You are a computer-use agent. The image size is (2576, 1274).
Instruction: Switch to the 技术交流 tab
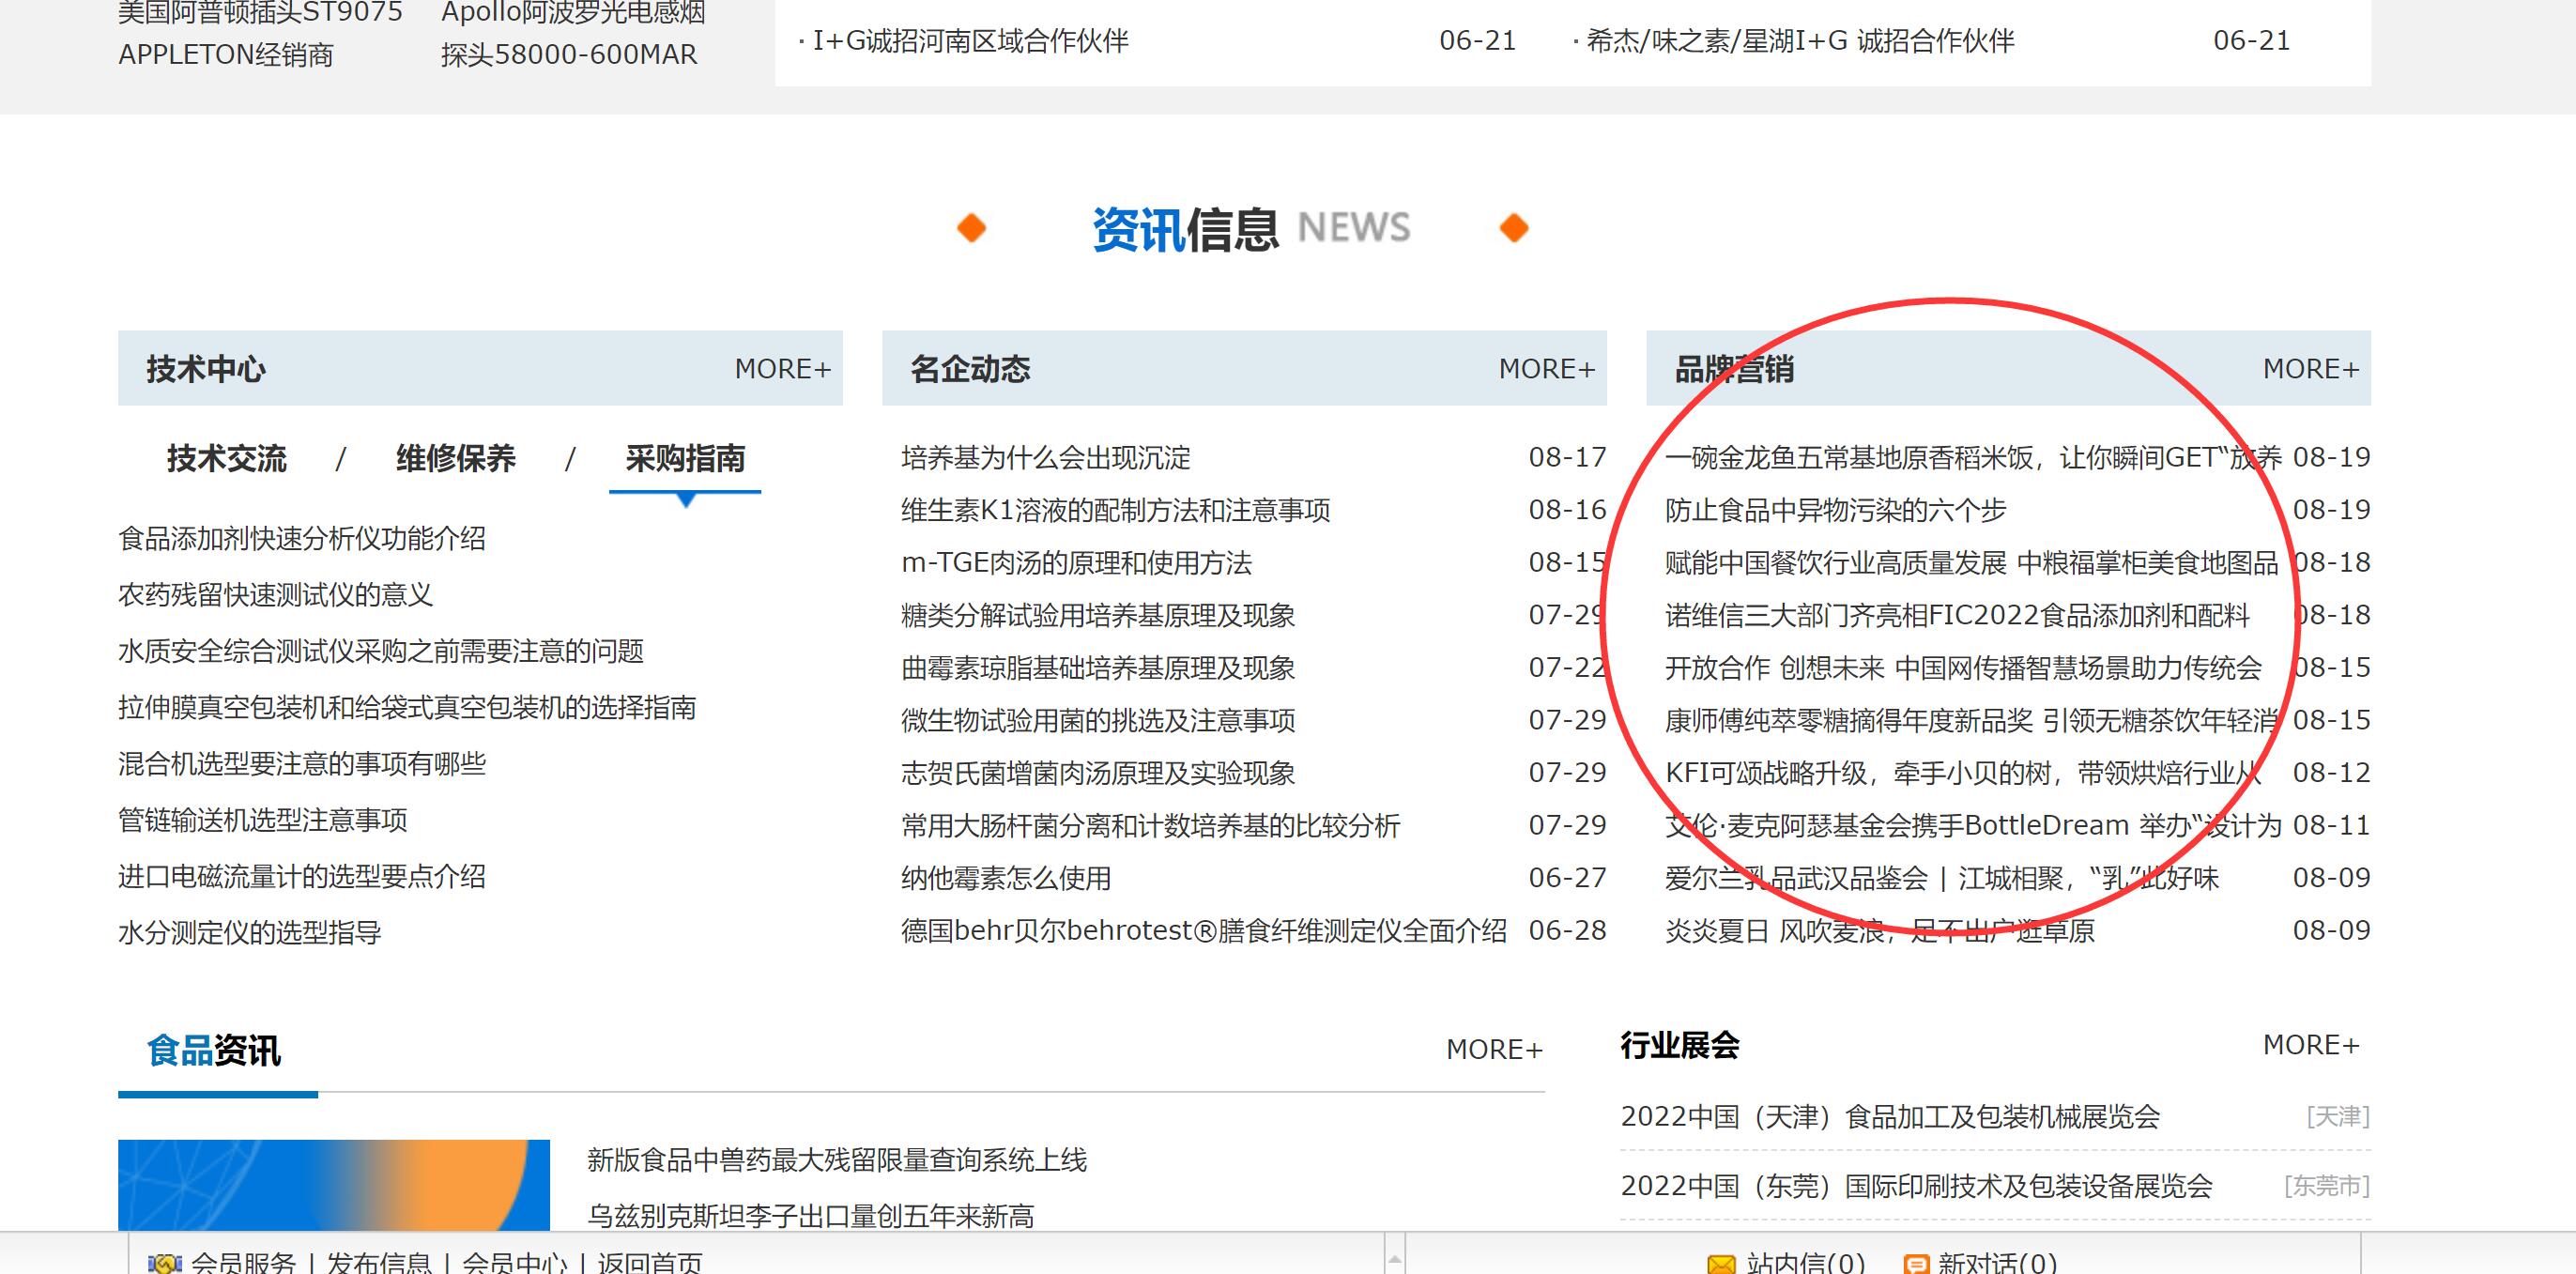point(227,458)
